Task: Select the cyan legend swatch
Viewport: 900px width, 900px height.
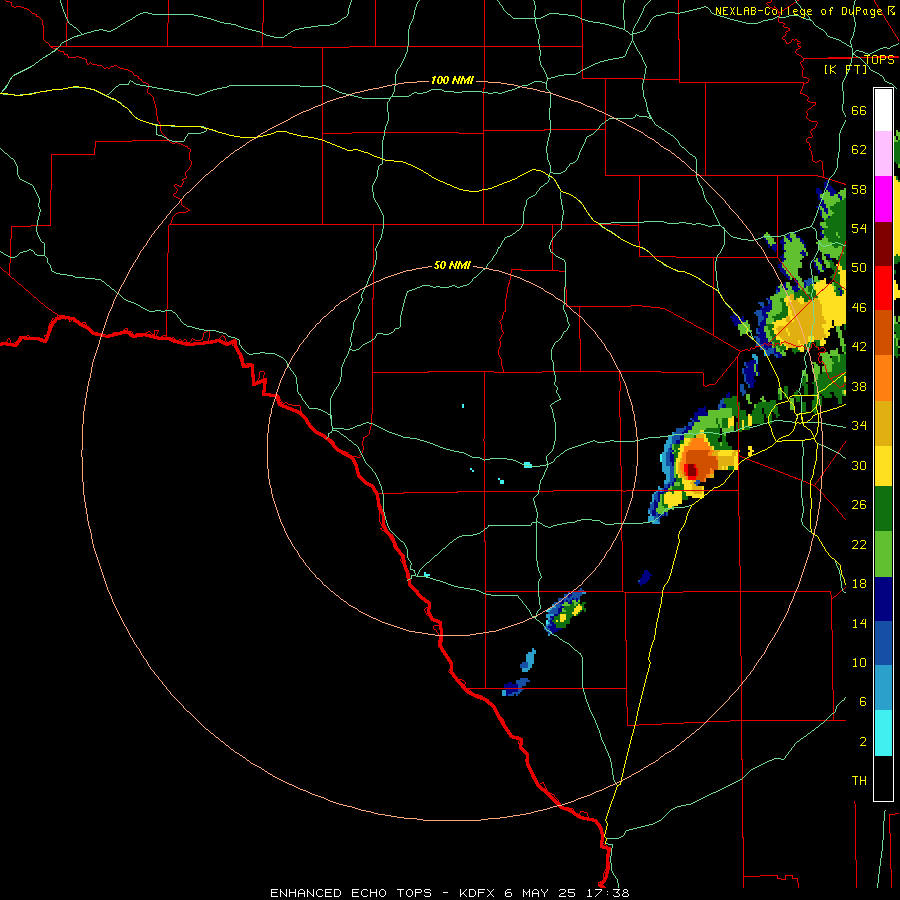Action: [883, 733]
